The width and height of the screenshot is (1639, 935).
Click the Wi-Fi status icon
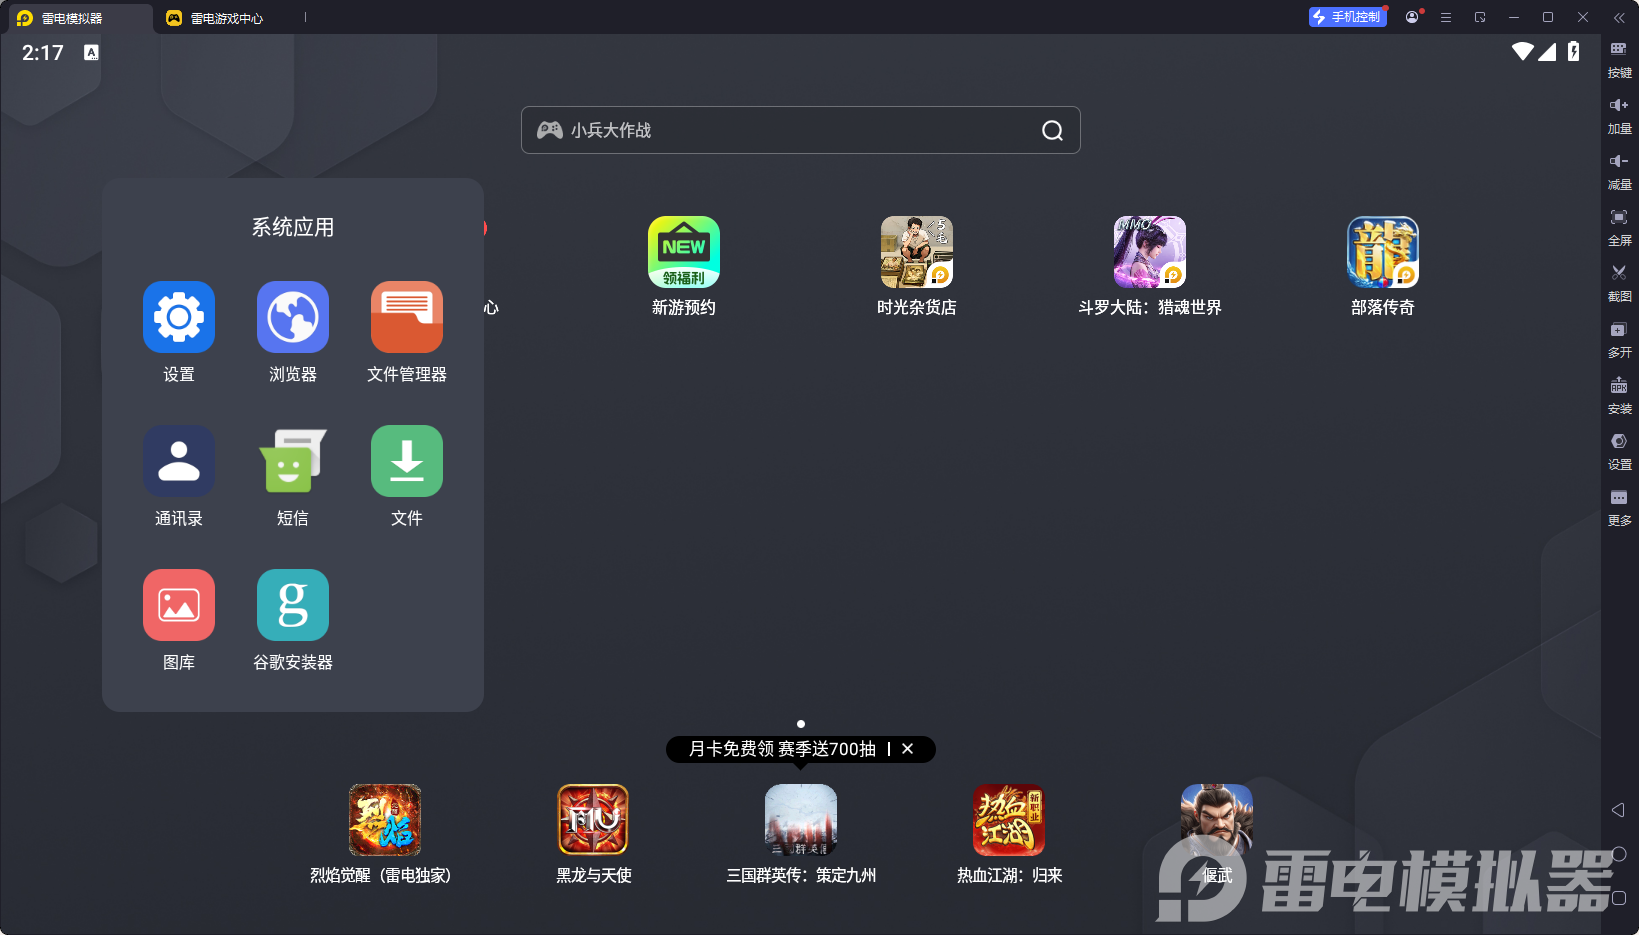coord(1523,52)
